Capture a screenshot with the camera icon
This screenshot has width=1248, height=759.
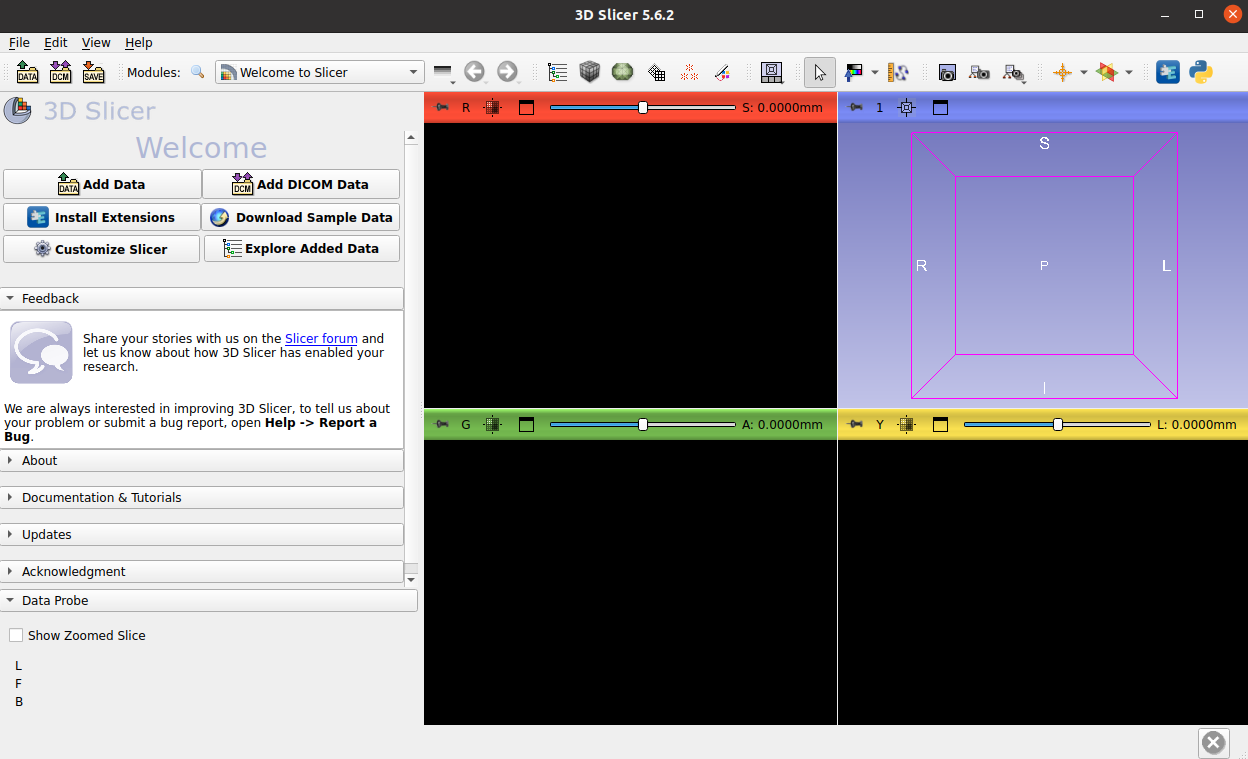click(x=947, y=72)
